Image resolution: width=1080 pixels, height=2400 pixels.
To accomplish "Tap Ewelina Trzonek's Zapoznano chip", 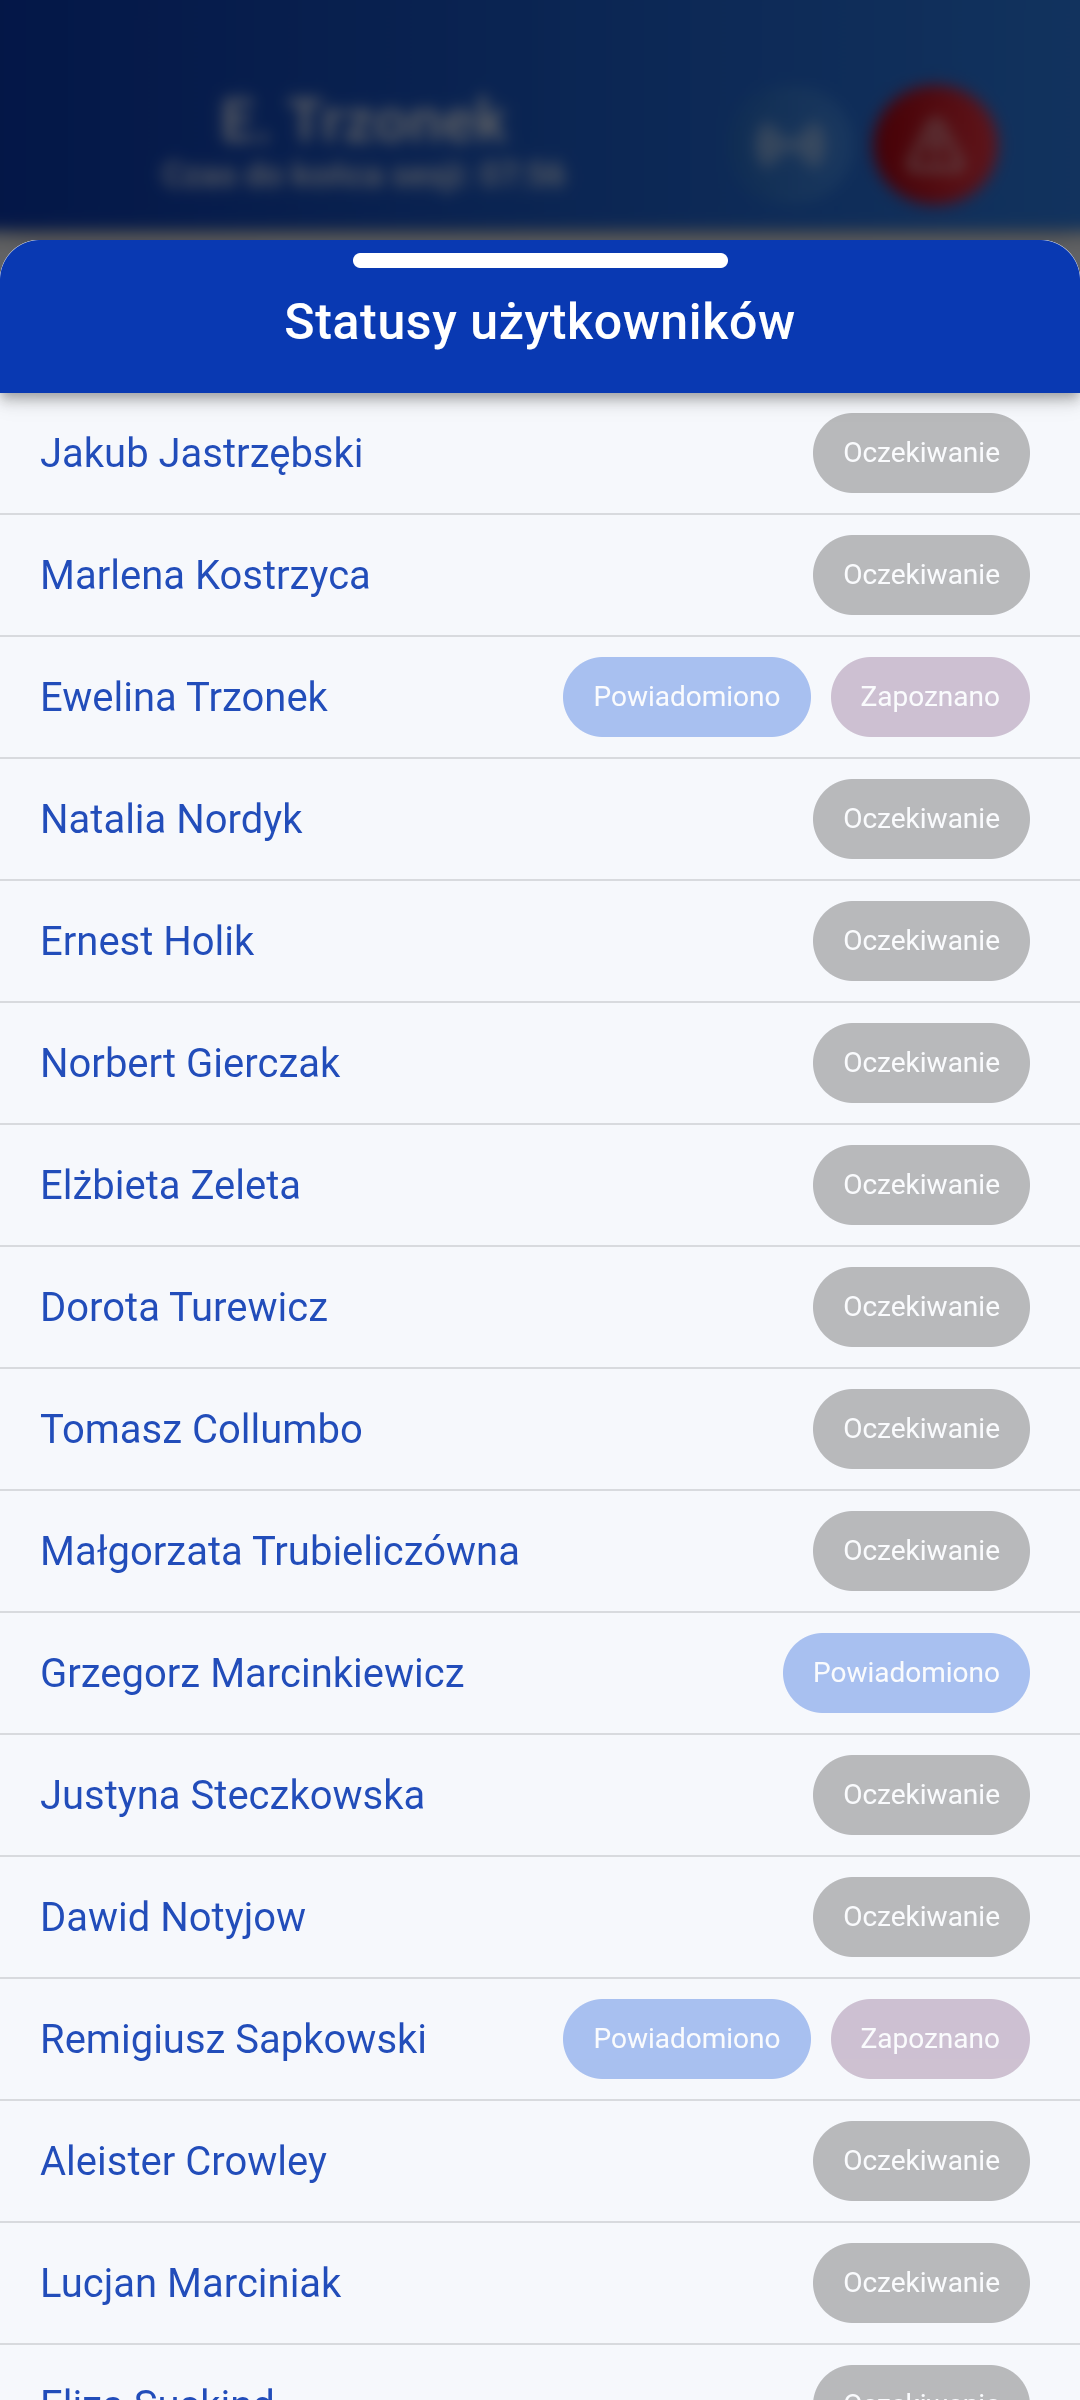I will click(x=930, y=697).
